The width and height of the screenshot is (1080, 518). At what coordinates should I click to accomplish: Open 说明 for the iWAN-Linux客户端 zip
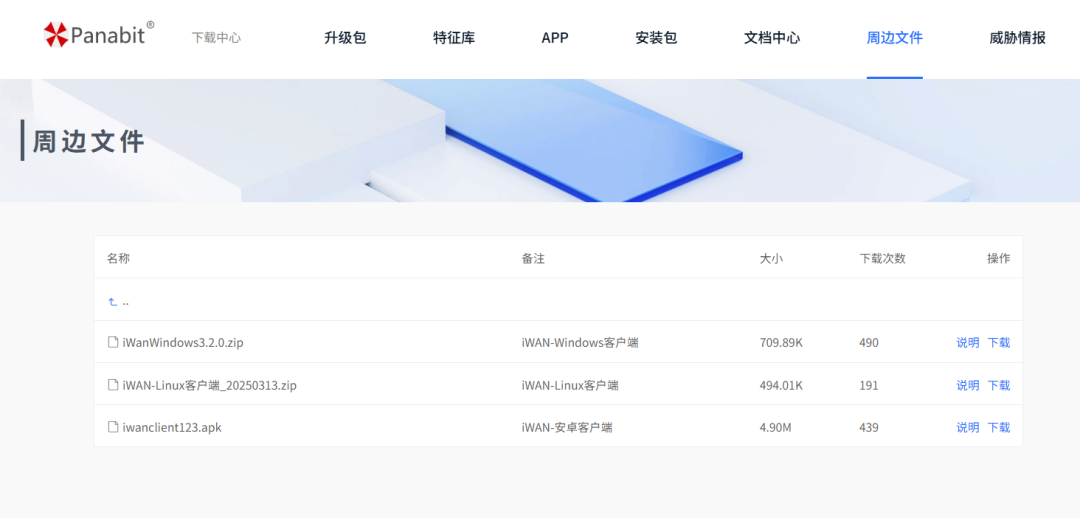[x=968, y=385]
